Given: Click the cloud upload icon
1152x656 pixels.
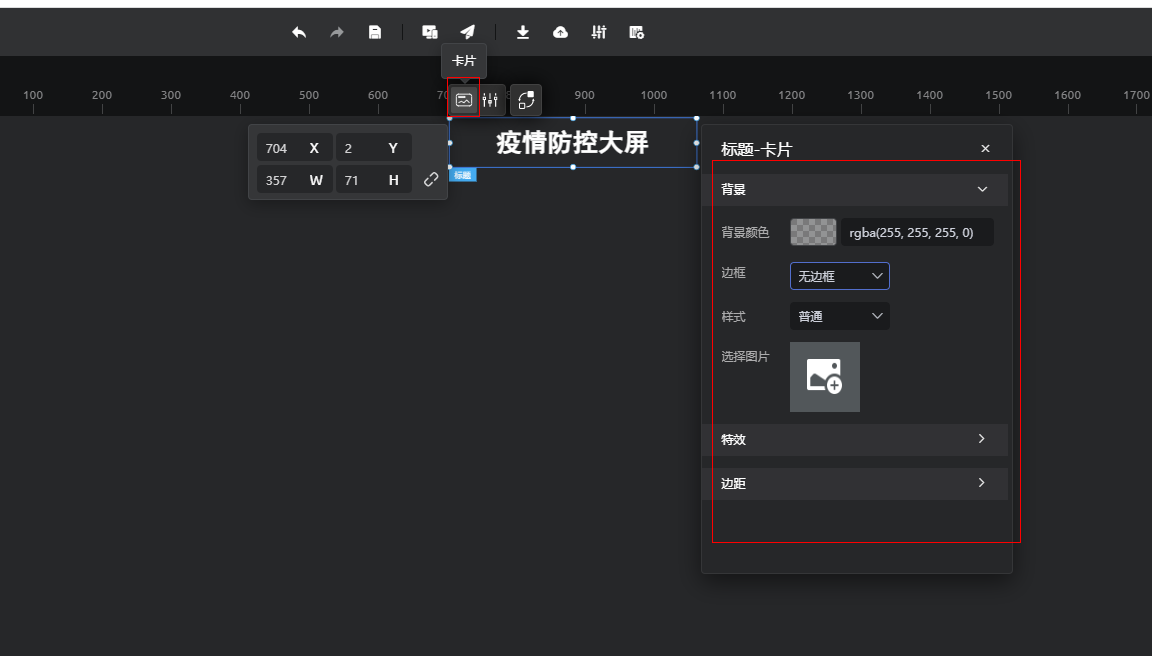Looking at the screenshot, I should 561,32.
